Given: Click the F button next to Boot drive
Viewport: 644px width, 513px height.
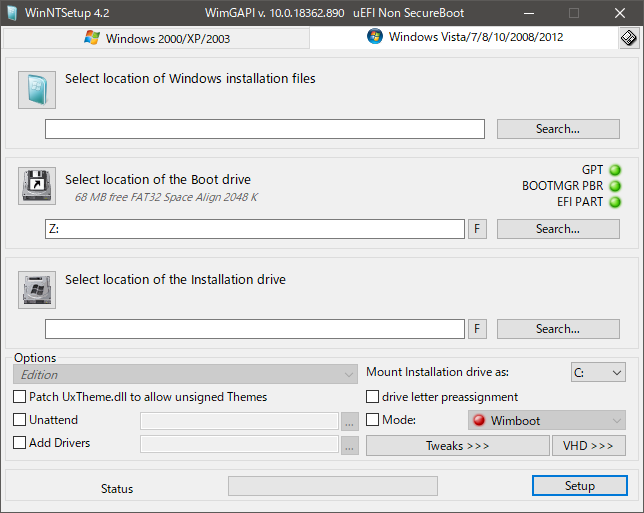Looking at the screenshot, I should click(477, 229).
